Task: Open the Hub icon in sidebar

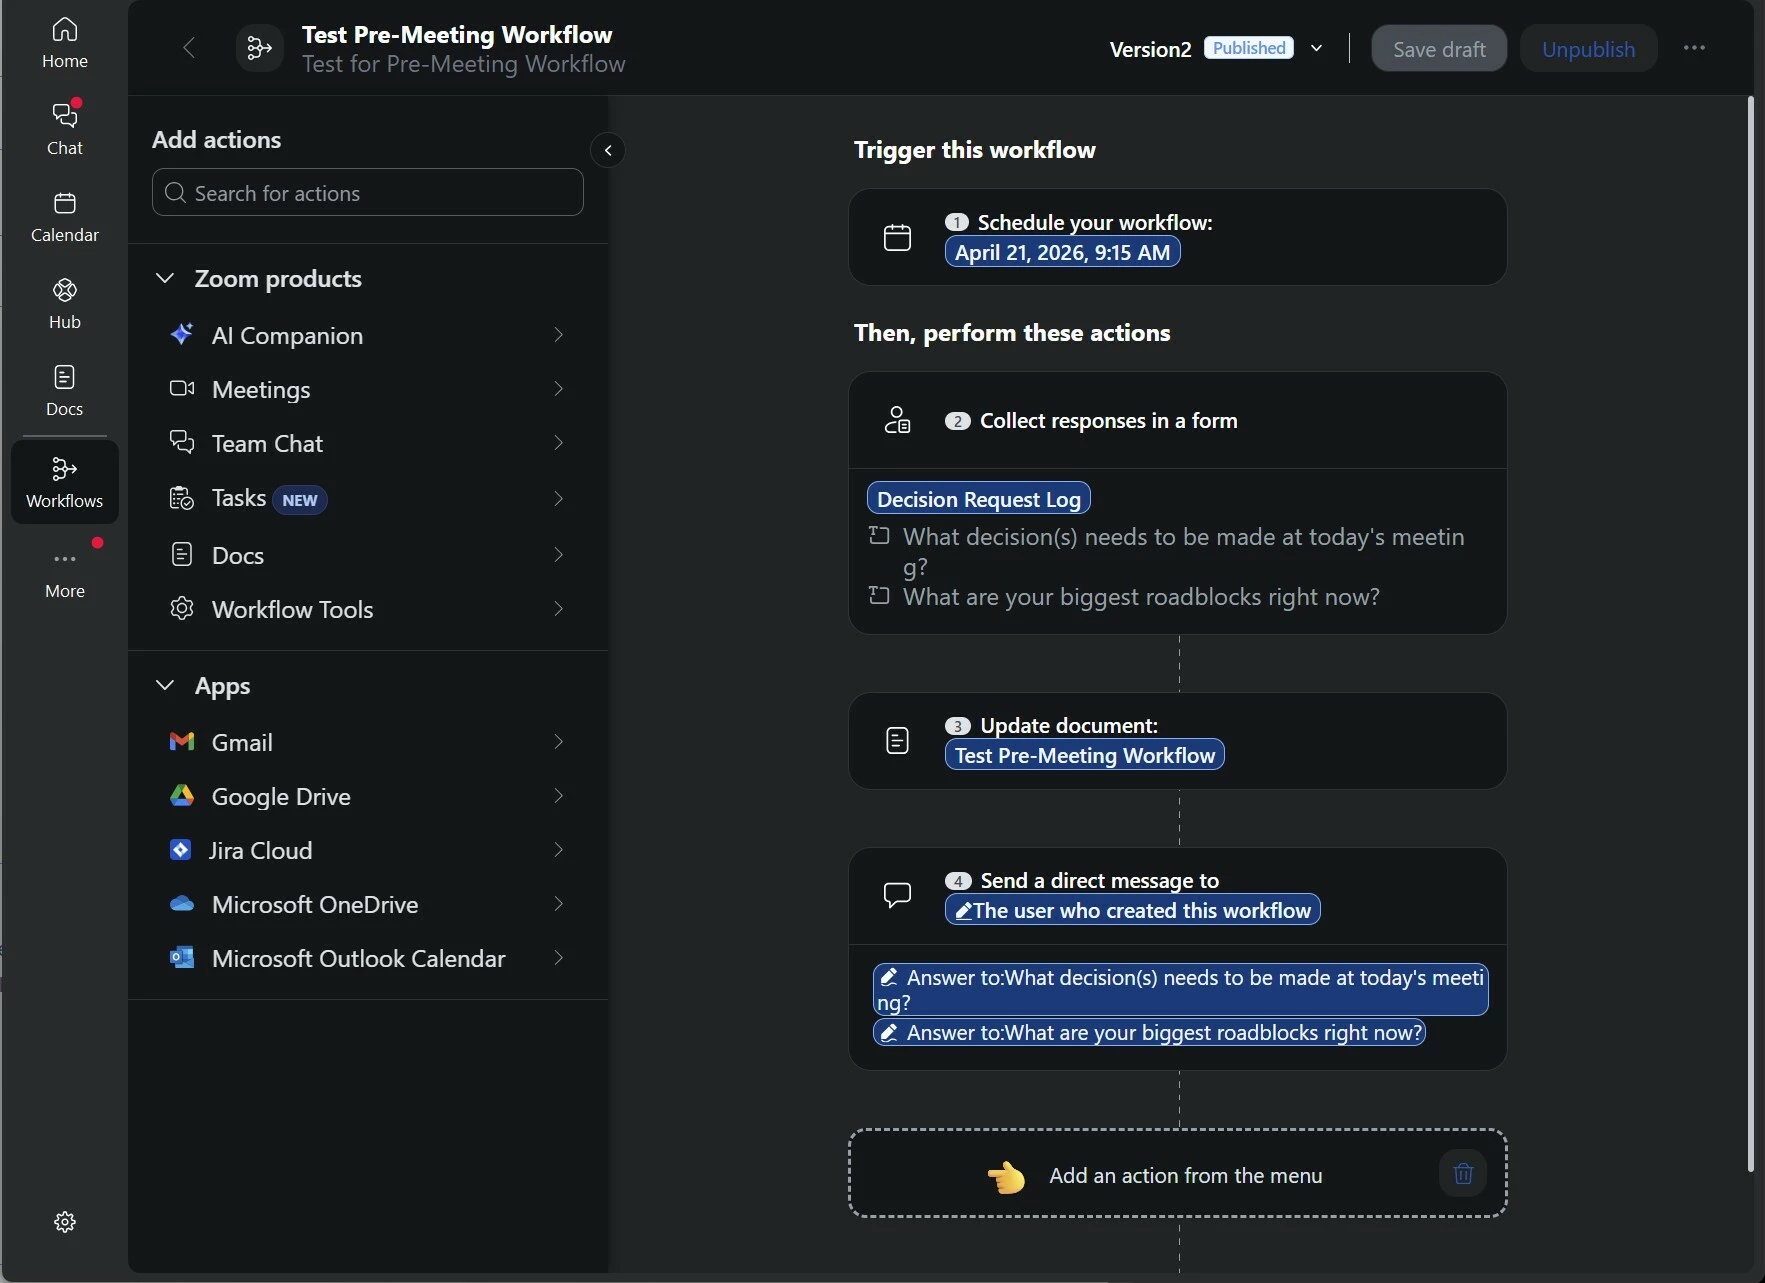Action: click(65, 303)
